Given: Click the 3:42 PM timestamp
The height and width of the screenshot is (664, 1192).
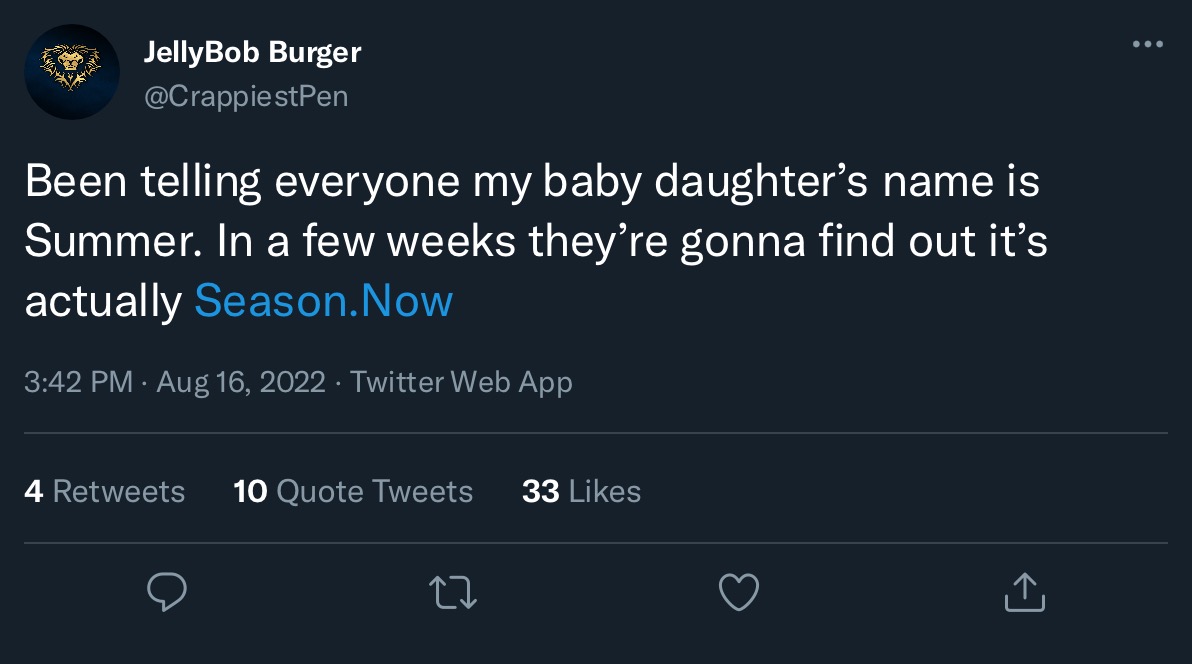Looking at the screenshot, I should (x=78, y=382).
